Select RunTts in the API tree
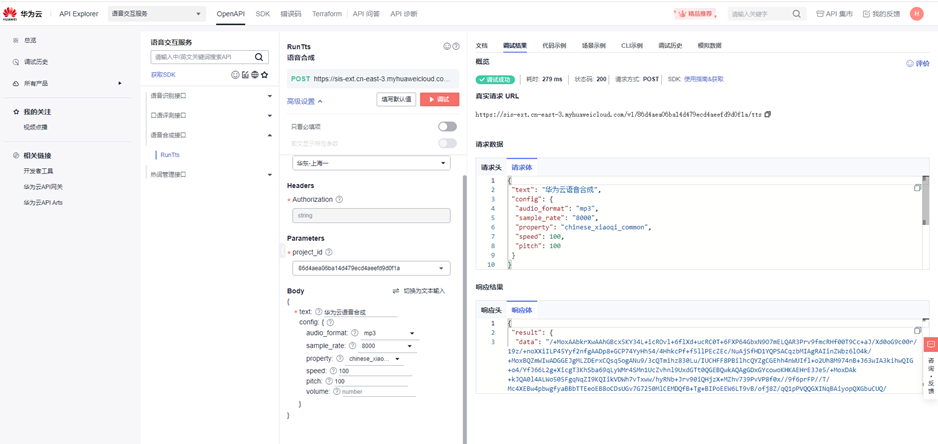938x444 pixels. tap(170, 155)
